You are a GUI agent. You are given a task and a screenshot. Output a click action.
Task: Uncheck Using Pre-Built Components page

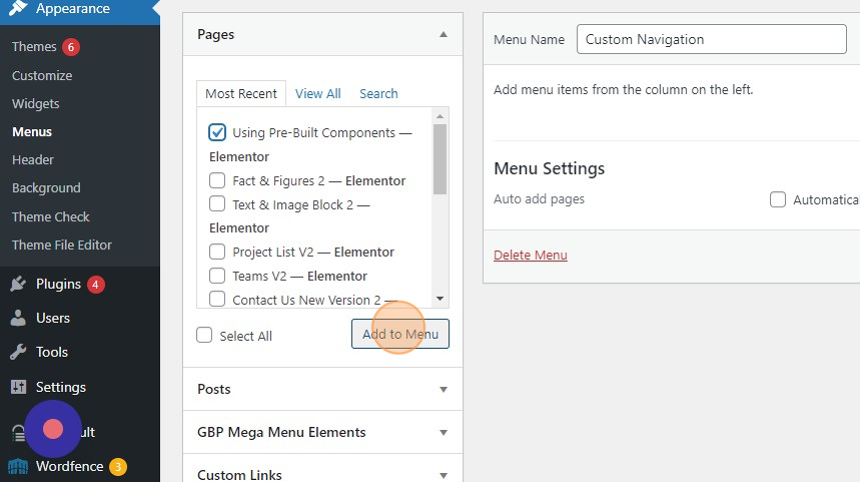217,132
